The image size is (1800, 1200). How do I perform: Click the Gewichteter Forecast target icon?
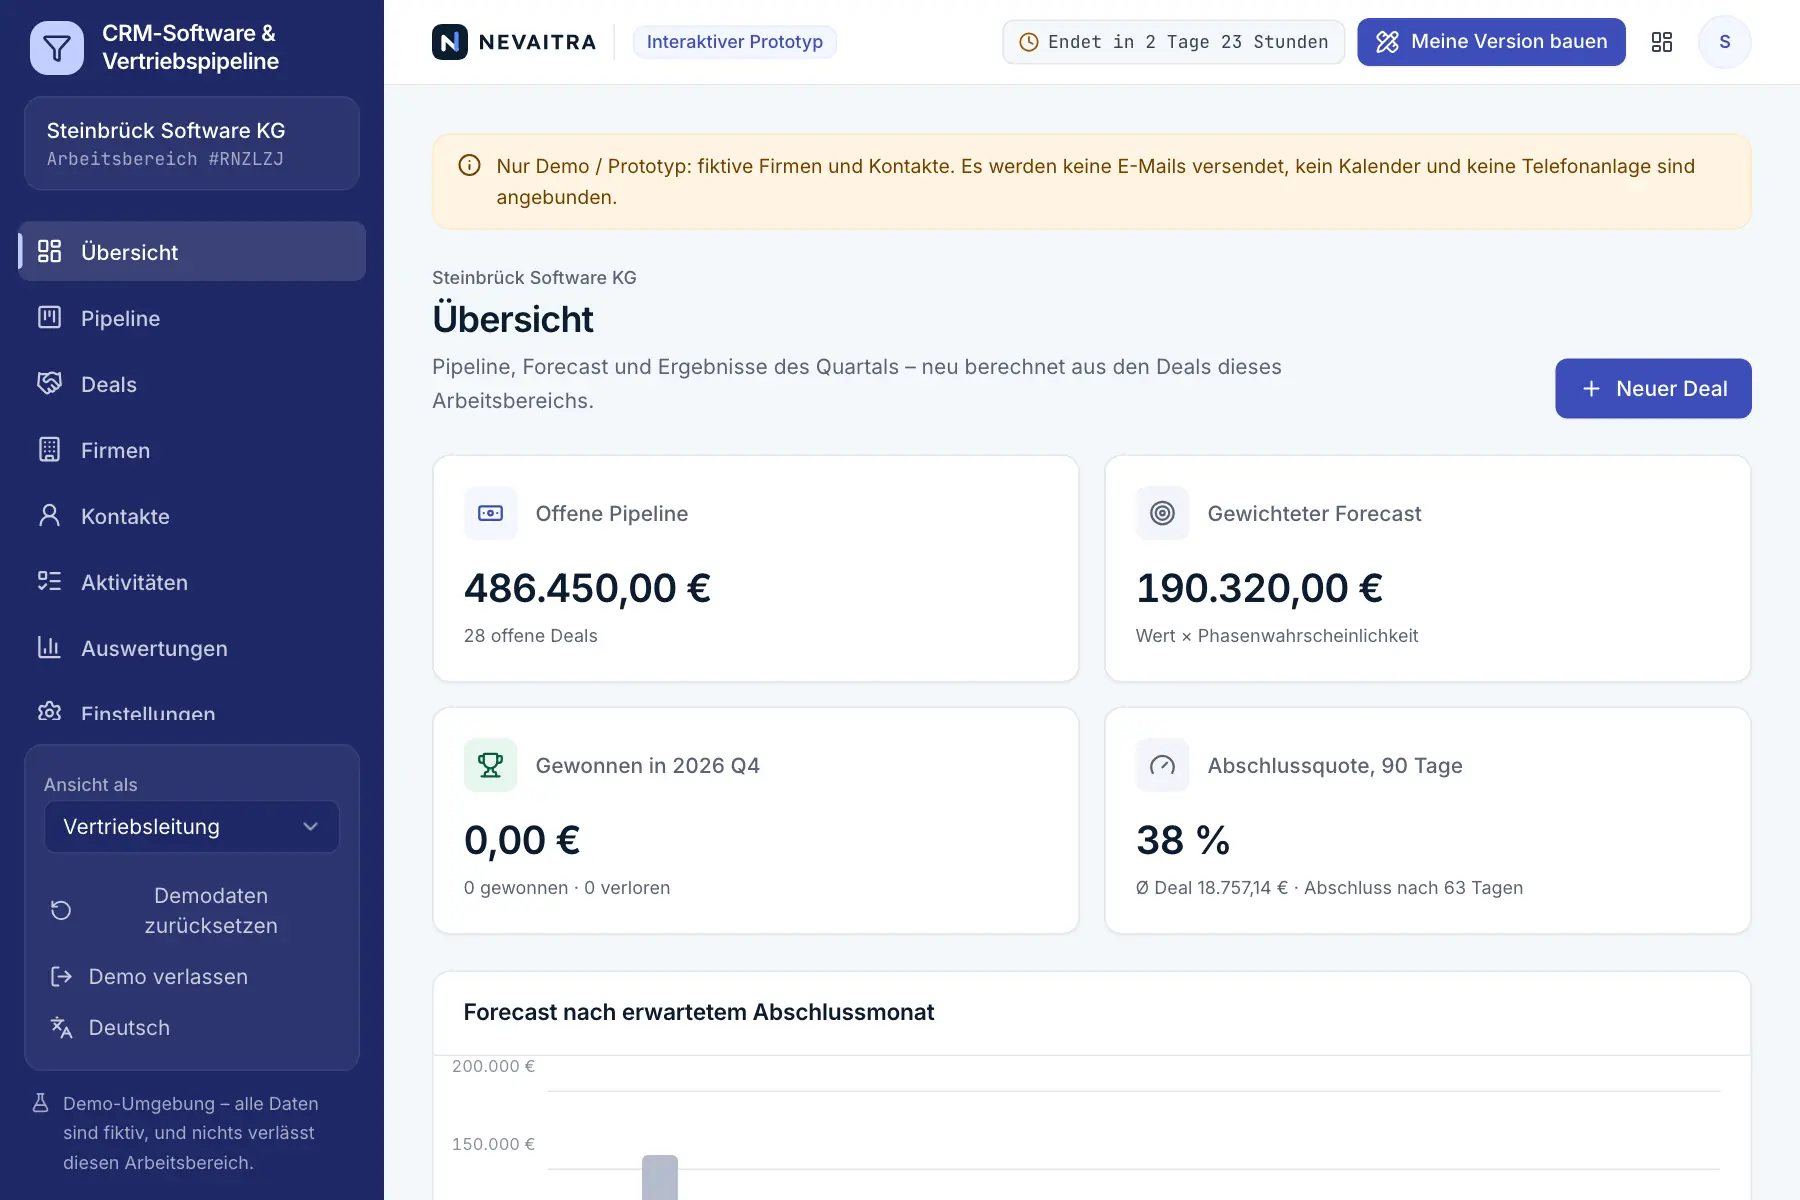point(1162,513)
